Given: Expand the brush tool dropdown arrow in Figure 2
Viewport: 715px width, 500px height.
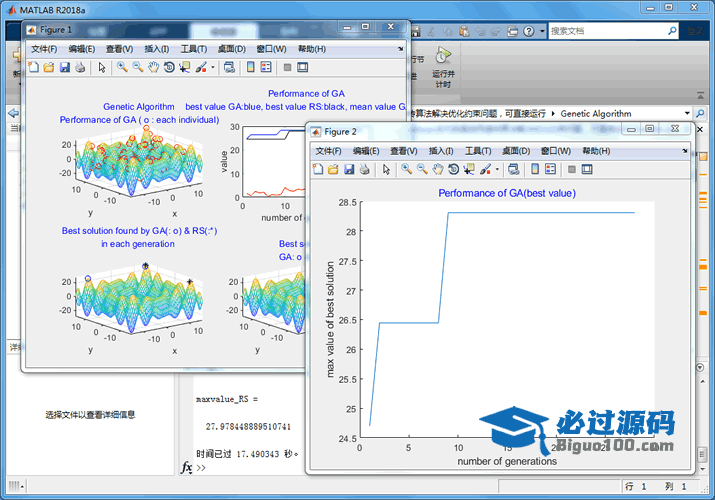Looking at the screenshot, I should [497, 170].
